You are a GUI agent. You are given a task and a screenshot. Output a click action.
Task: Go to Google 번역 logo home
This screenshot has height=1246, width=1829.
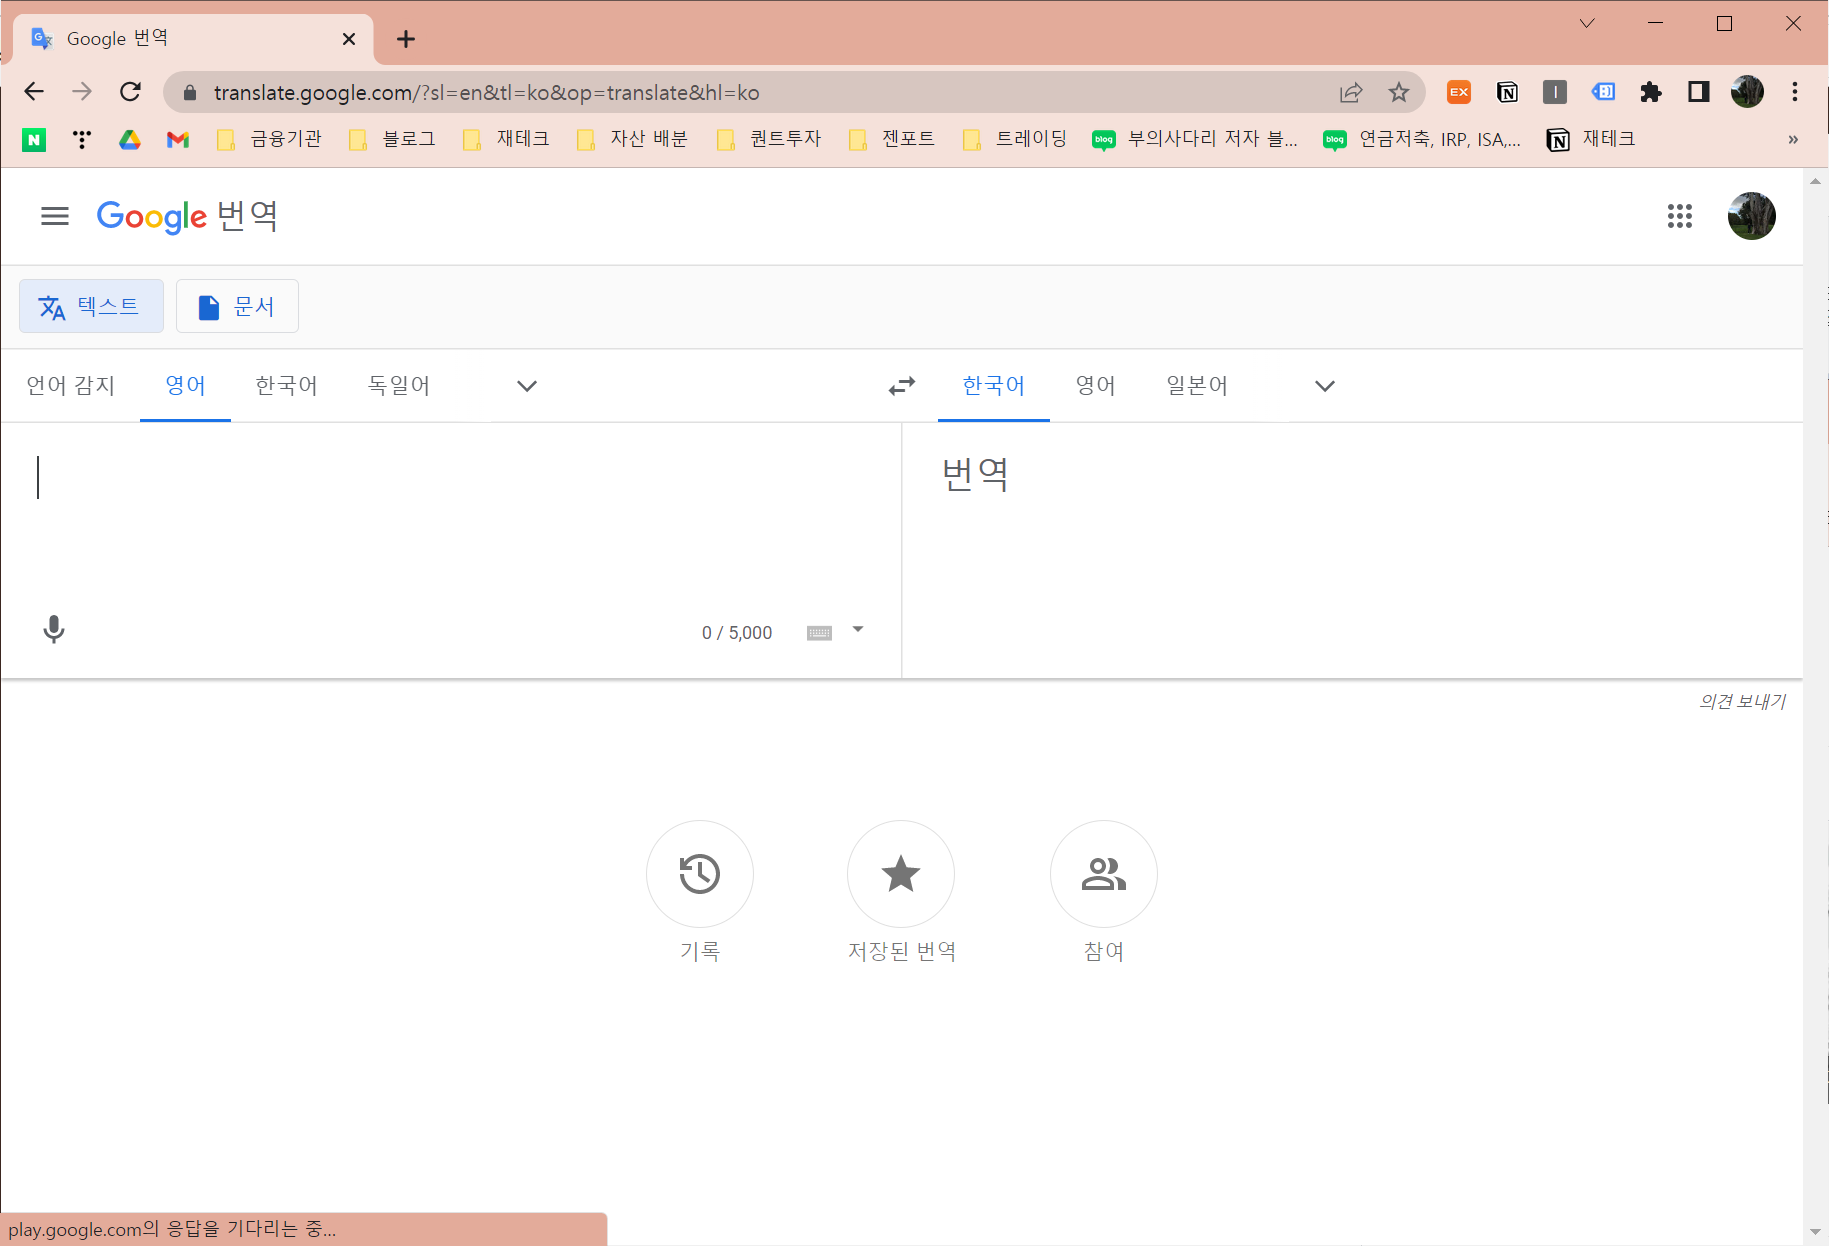tap(187, 216)
